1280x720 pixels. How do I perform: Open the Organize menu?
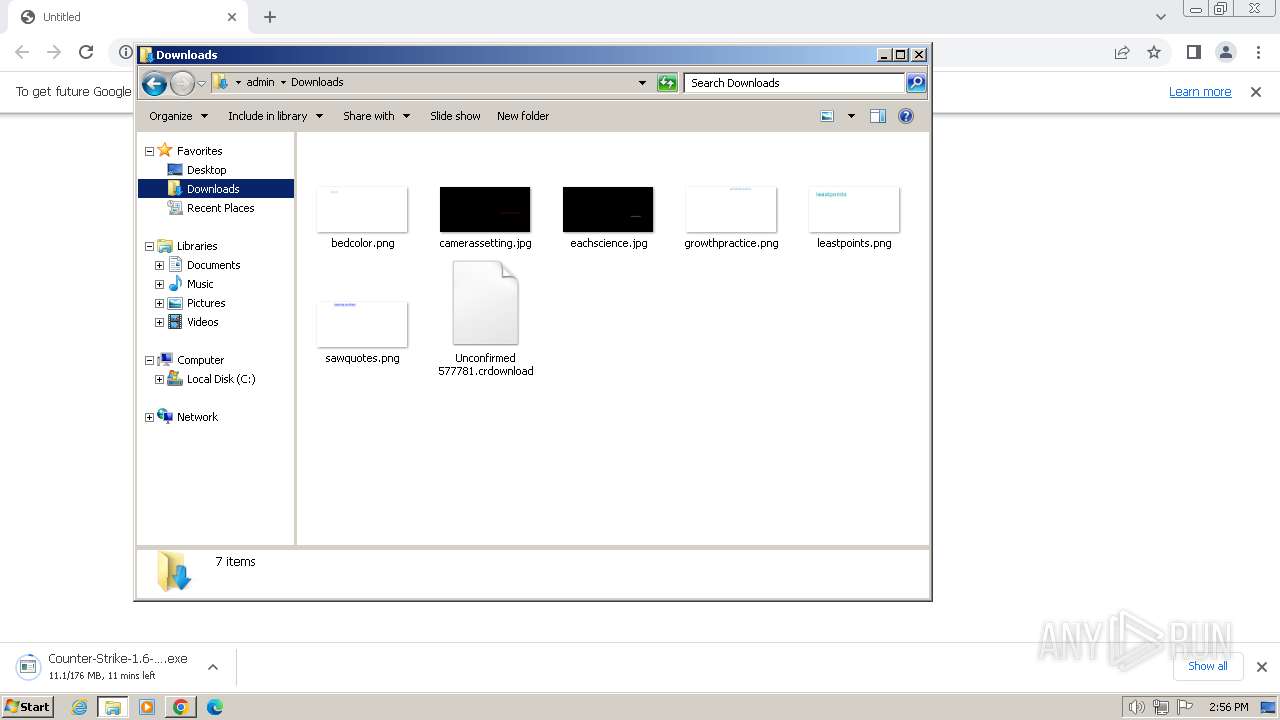[x=178, y=116]
